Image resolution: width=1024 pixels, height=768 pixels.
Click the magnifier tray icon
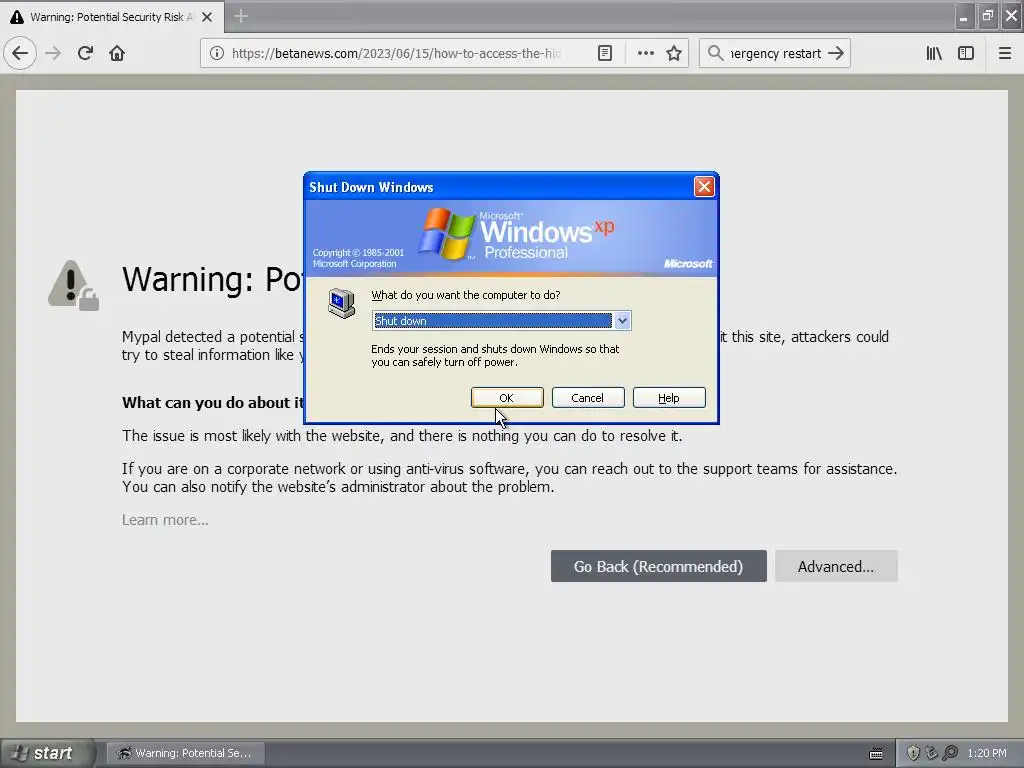pyautogui.click(x=950, y=753)
